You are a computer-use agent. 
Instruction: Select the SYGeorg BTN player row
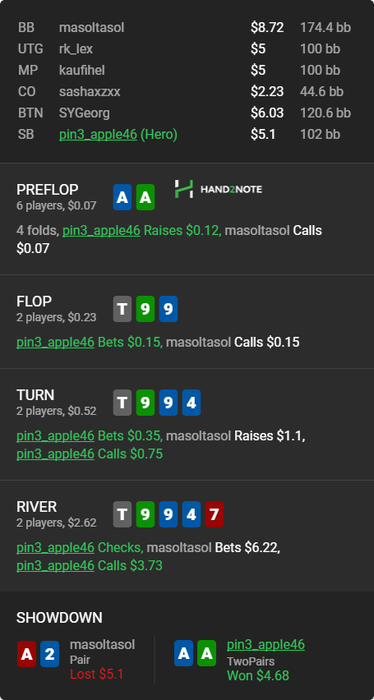(x=184, y=113)
